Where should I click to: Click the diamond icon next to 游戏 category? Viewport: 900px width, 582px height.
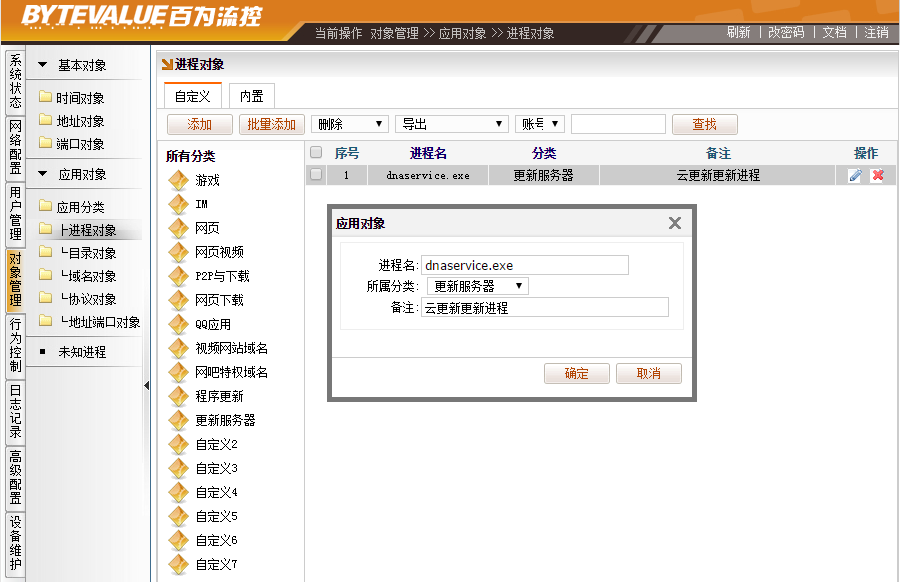point(178,180)
